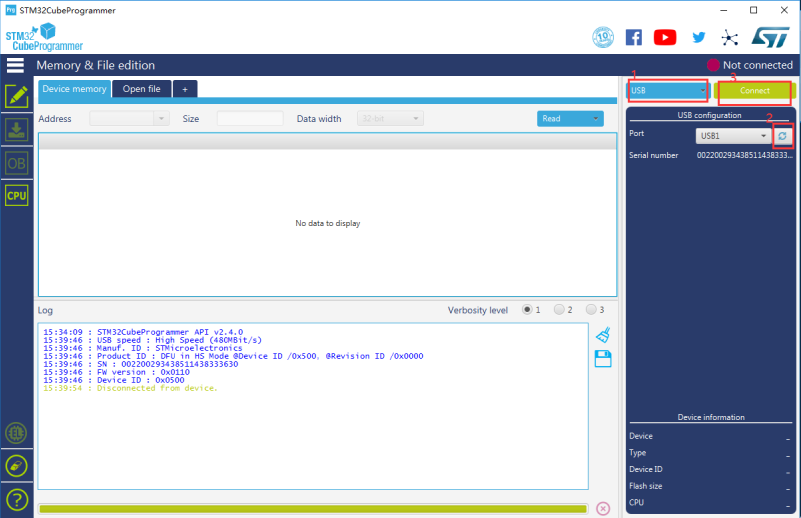Viewport: 801px width, 518px height.
Task: Click the 'Product ID : DFU in HS Mode' log line
Action: click(x=233, y=356)
